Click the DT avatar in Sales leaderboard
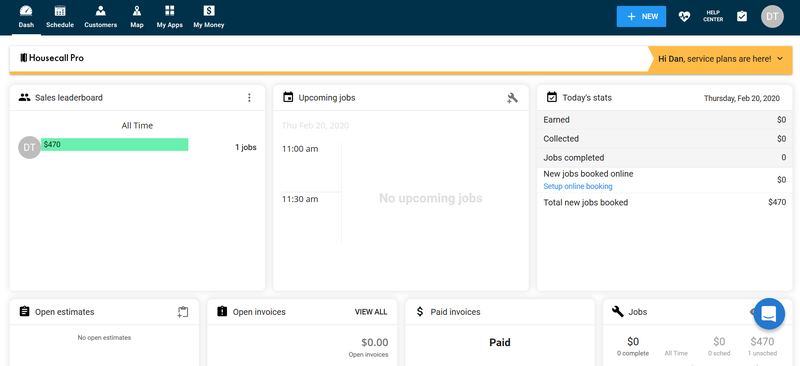800x366 pixels. pyautogui.click(x=29, y=148)
